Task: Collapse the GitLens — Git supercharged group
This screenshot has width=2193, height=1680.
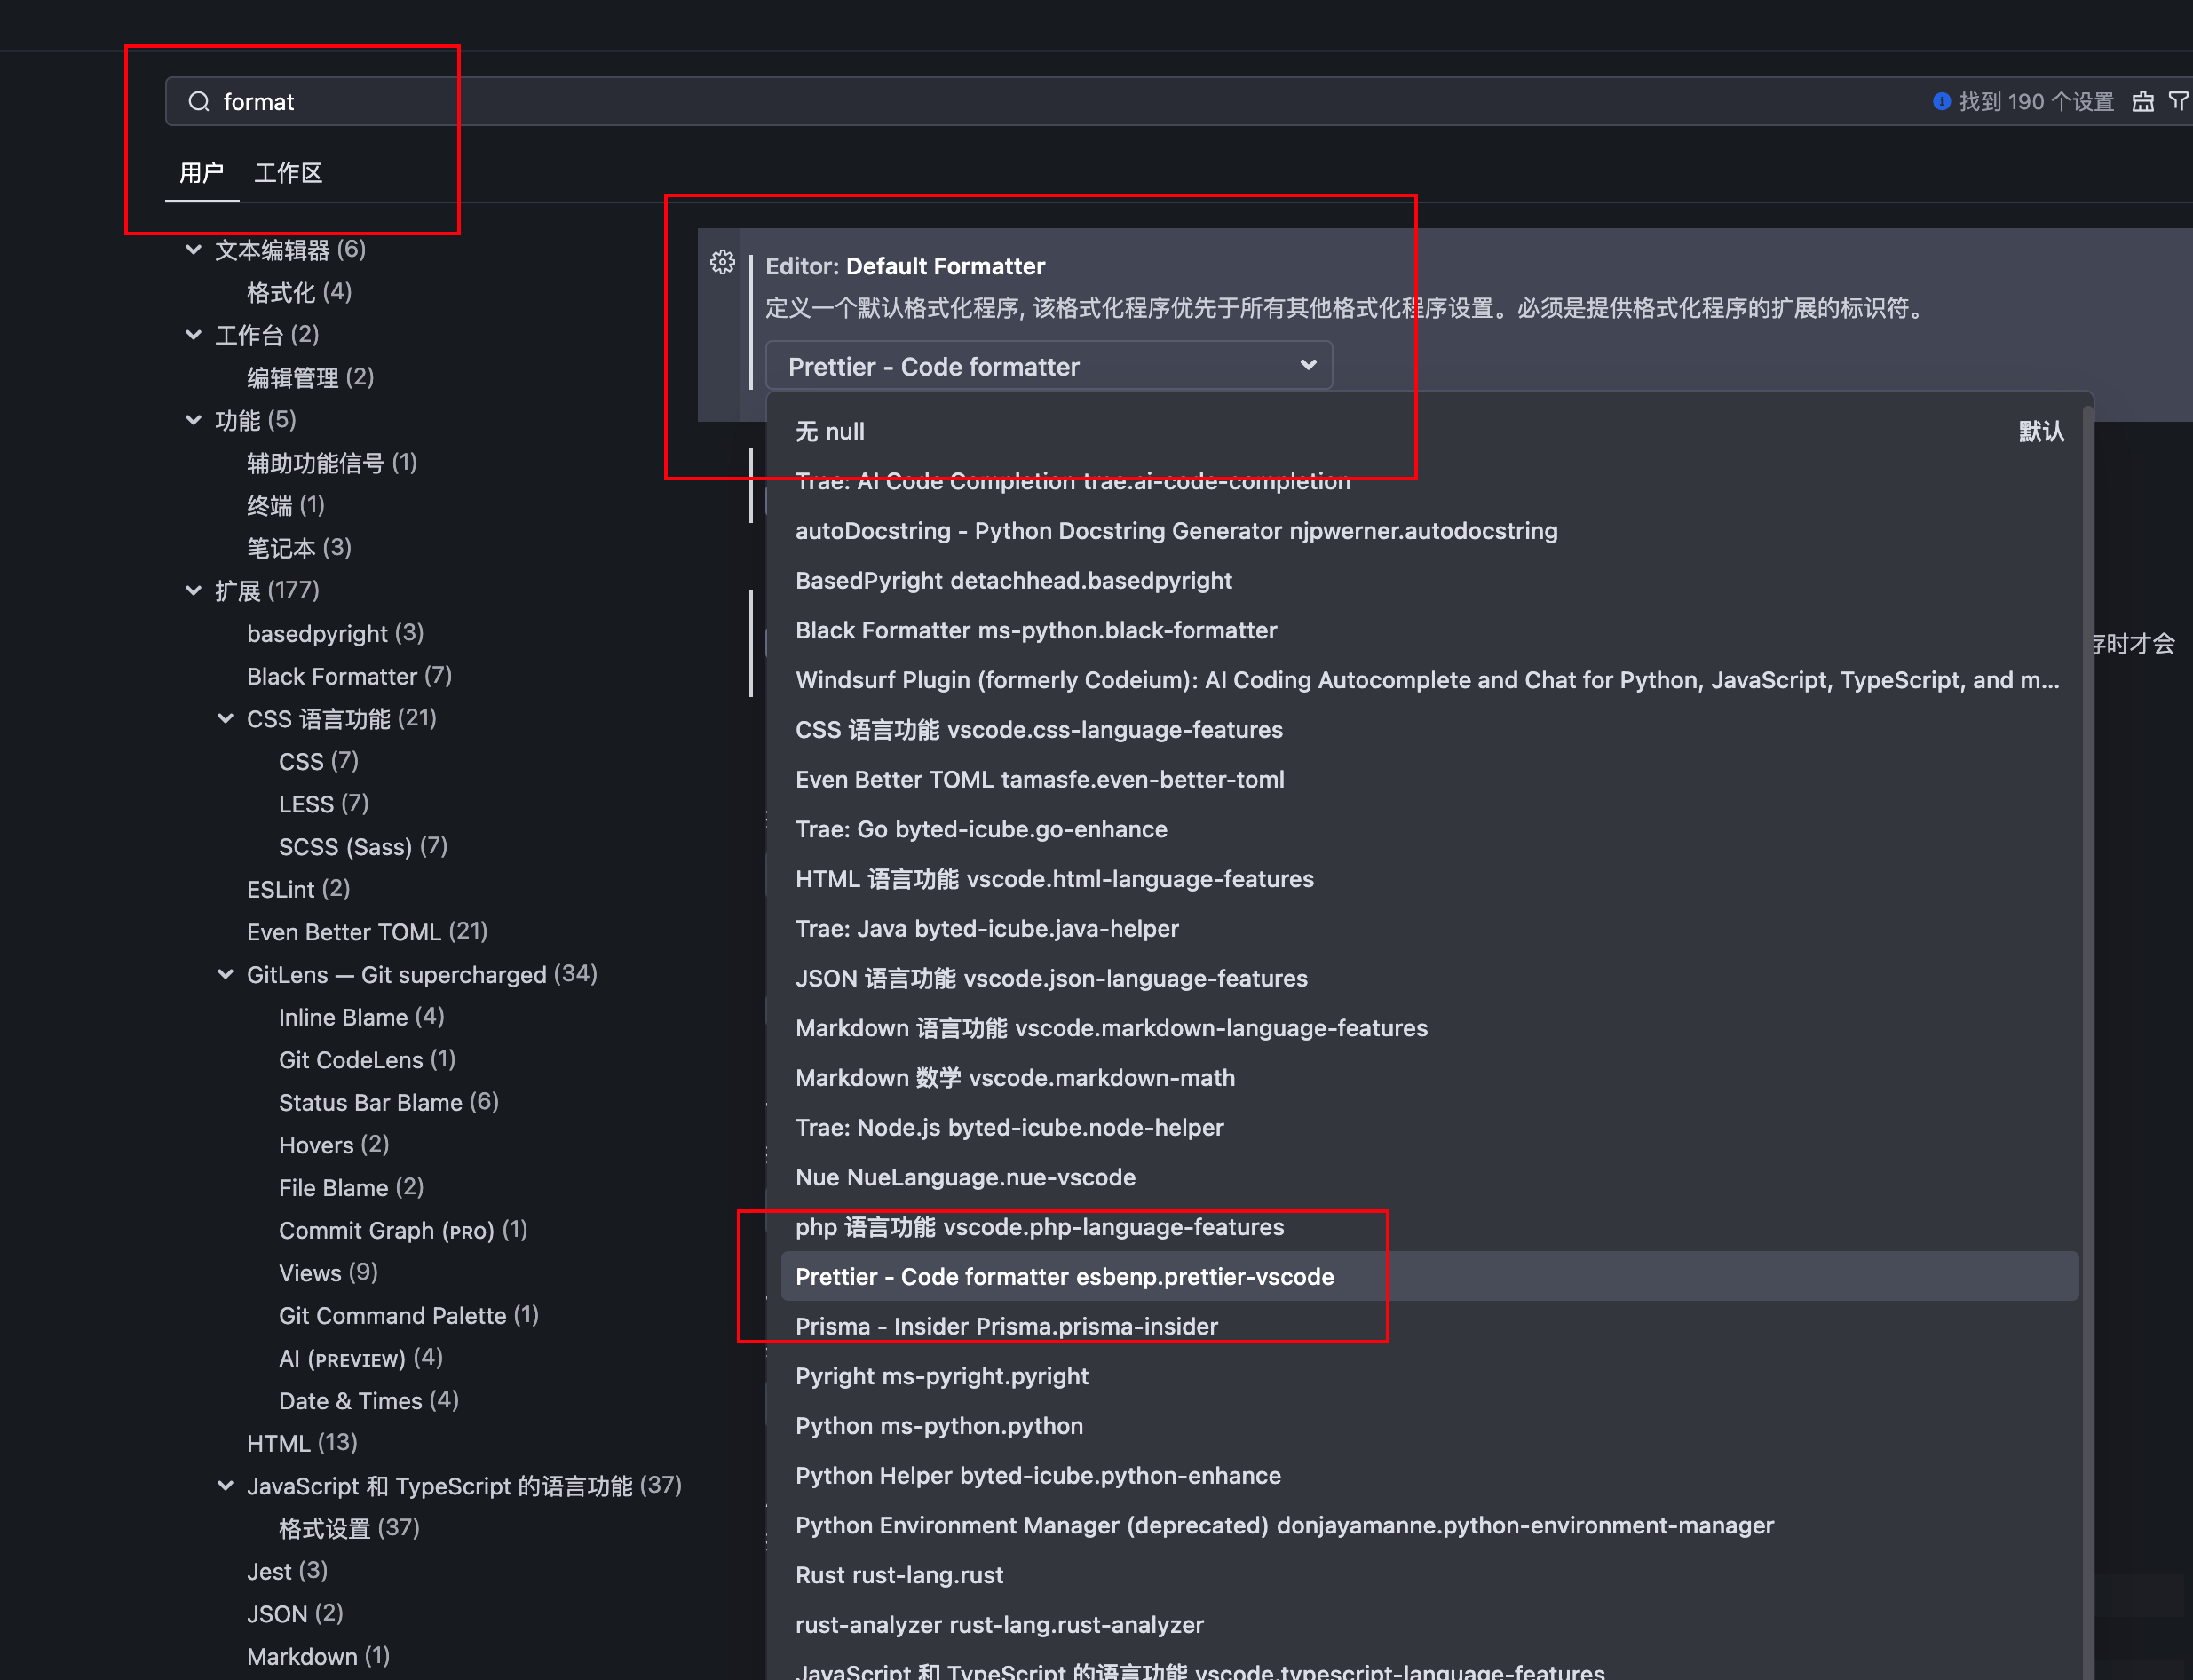Action: click(x=226, y=974)
